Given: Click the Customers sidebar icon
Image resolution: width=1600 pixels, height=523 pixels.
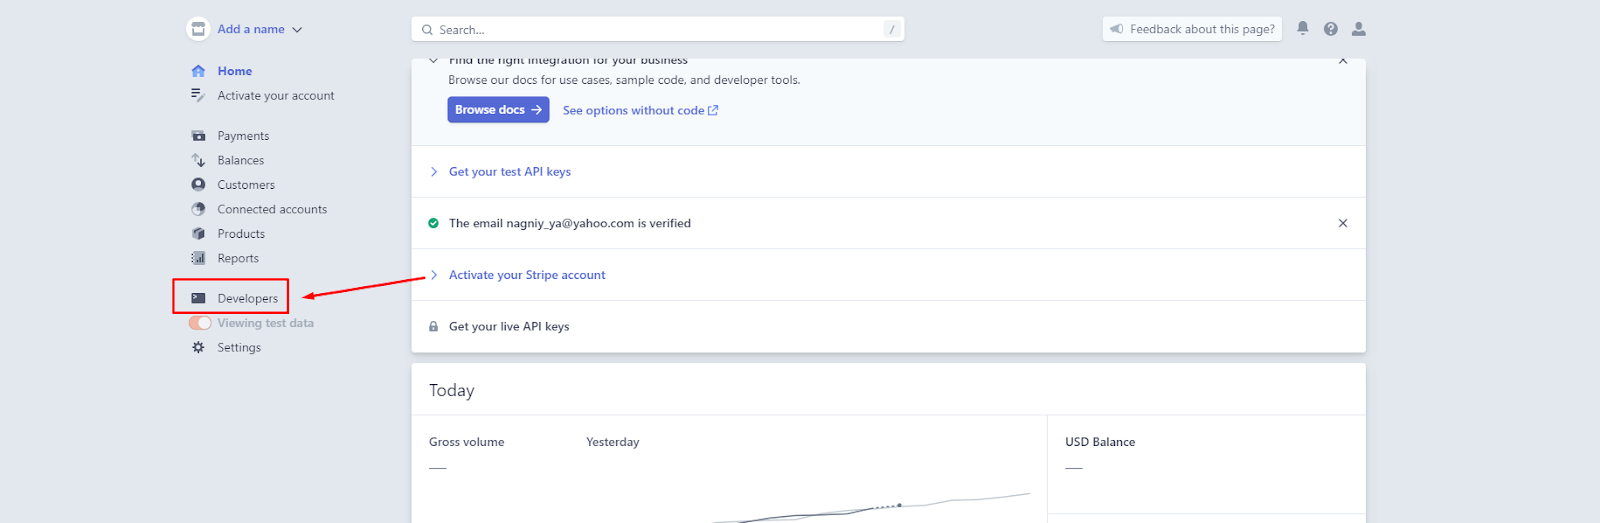Looking at the screenshot, I should (x=198, y=185).
